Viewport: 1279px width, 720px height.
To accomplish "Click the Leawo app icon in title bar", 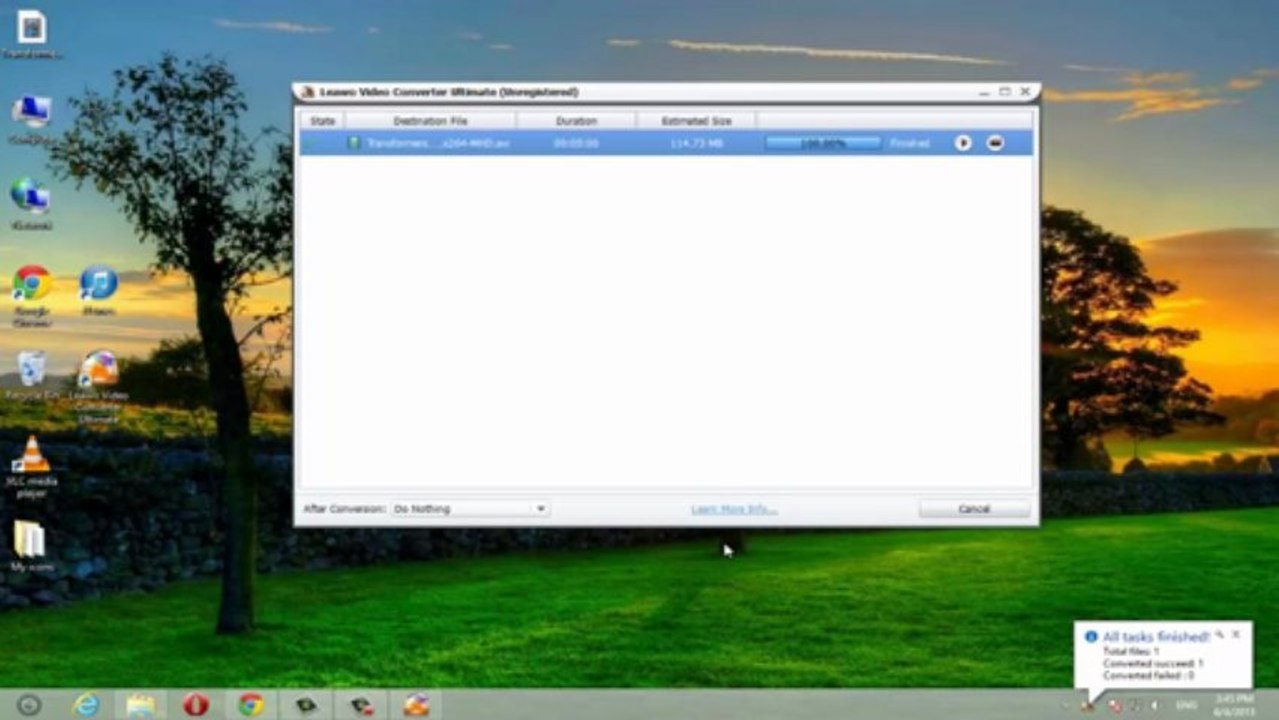I will (x=309, y=92).
